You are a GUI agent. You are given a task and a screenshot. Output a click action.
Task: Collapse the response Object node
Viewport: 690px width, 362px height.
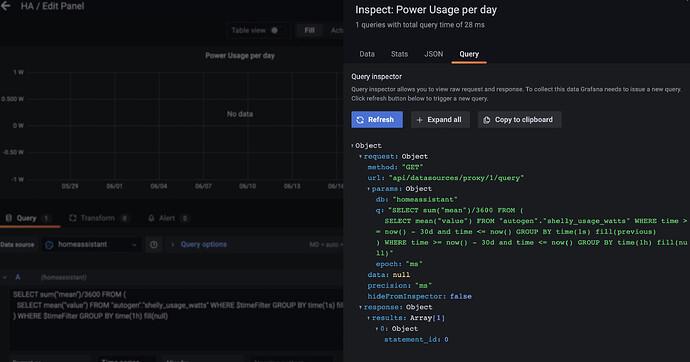[360, 307]
